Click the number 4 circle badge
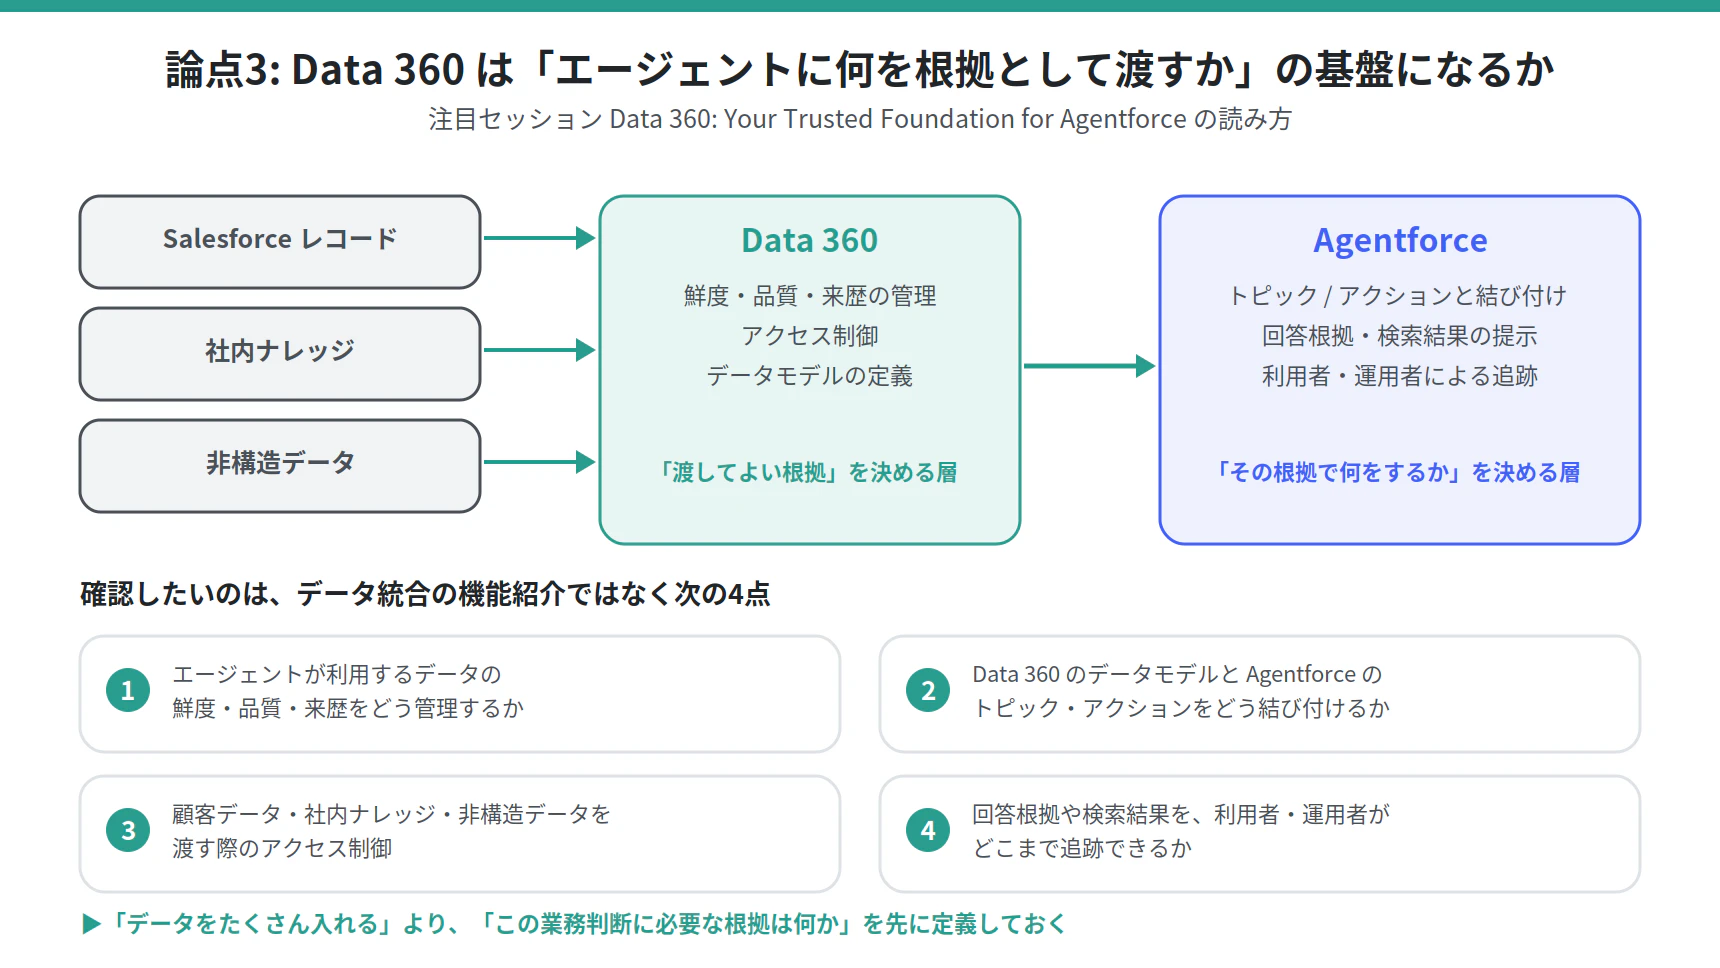Screen dimensions: 1720x968 928,830
